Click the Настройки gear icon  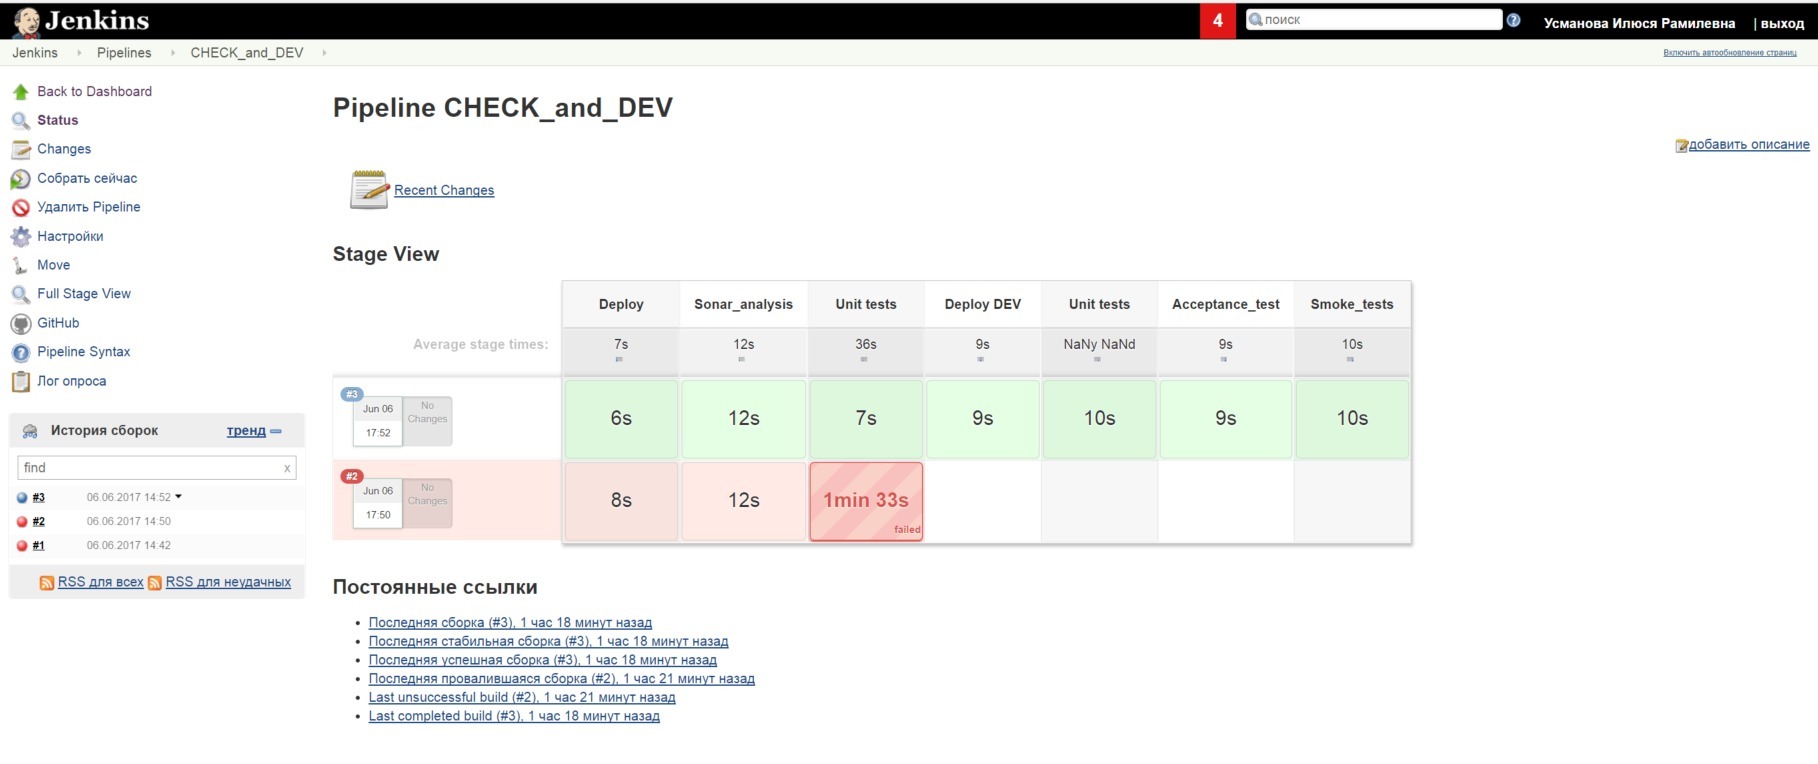point(20,237)
